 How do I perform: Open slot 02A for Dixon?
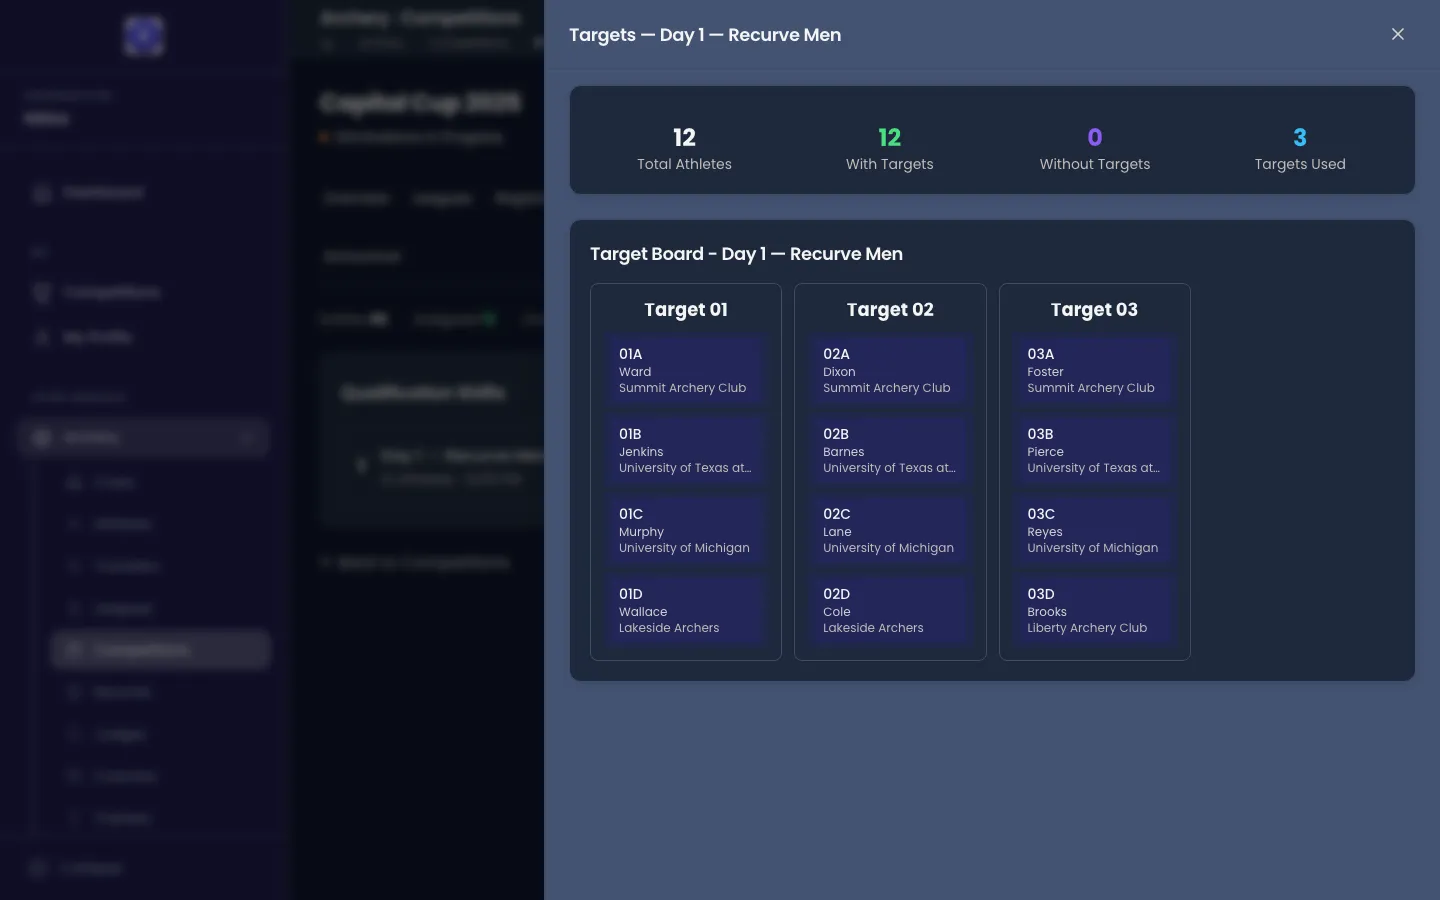(x=890, y=370)
